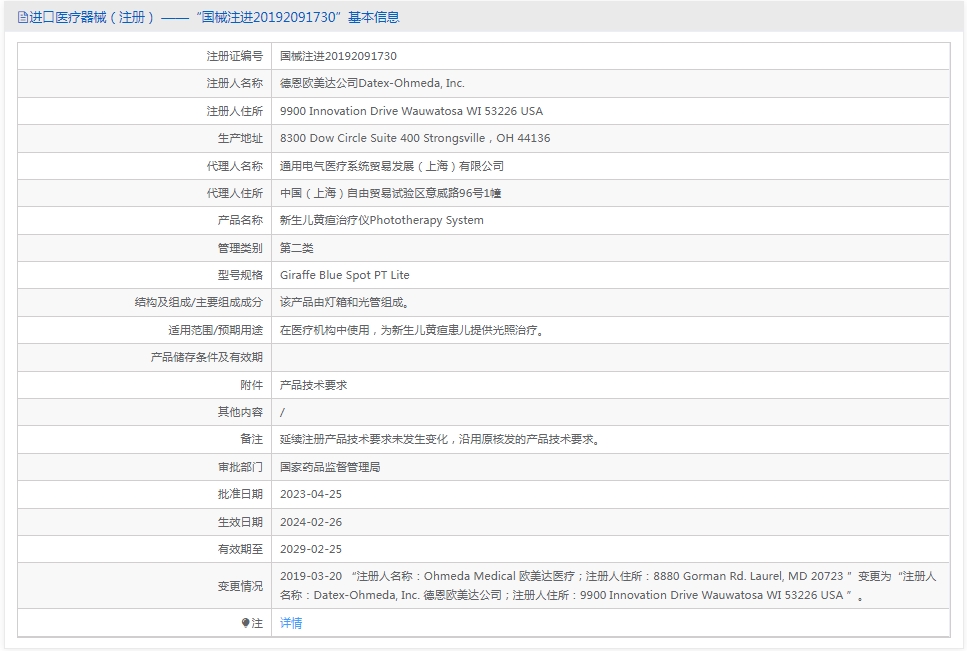Select product name 新生儿黄疸治疗仪Phototherapy System

tap(382, 220)
